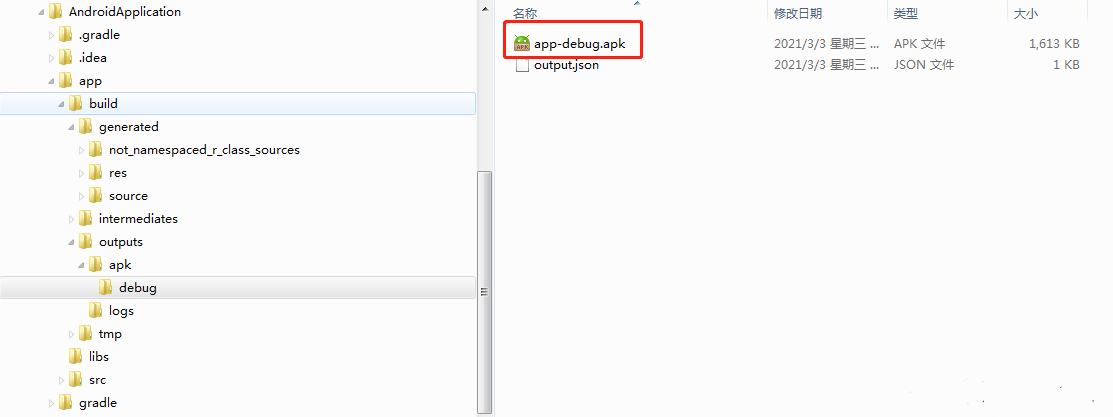Sort by 修改日期 column header
The height and width of the screenshot is (417, 1113).
click(x=797, y=14)
